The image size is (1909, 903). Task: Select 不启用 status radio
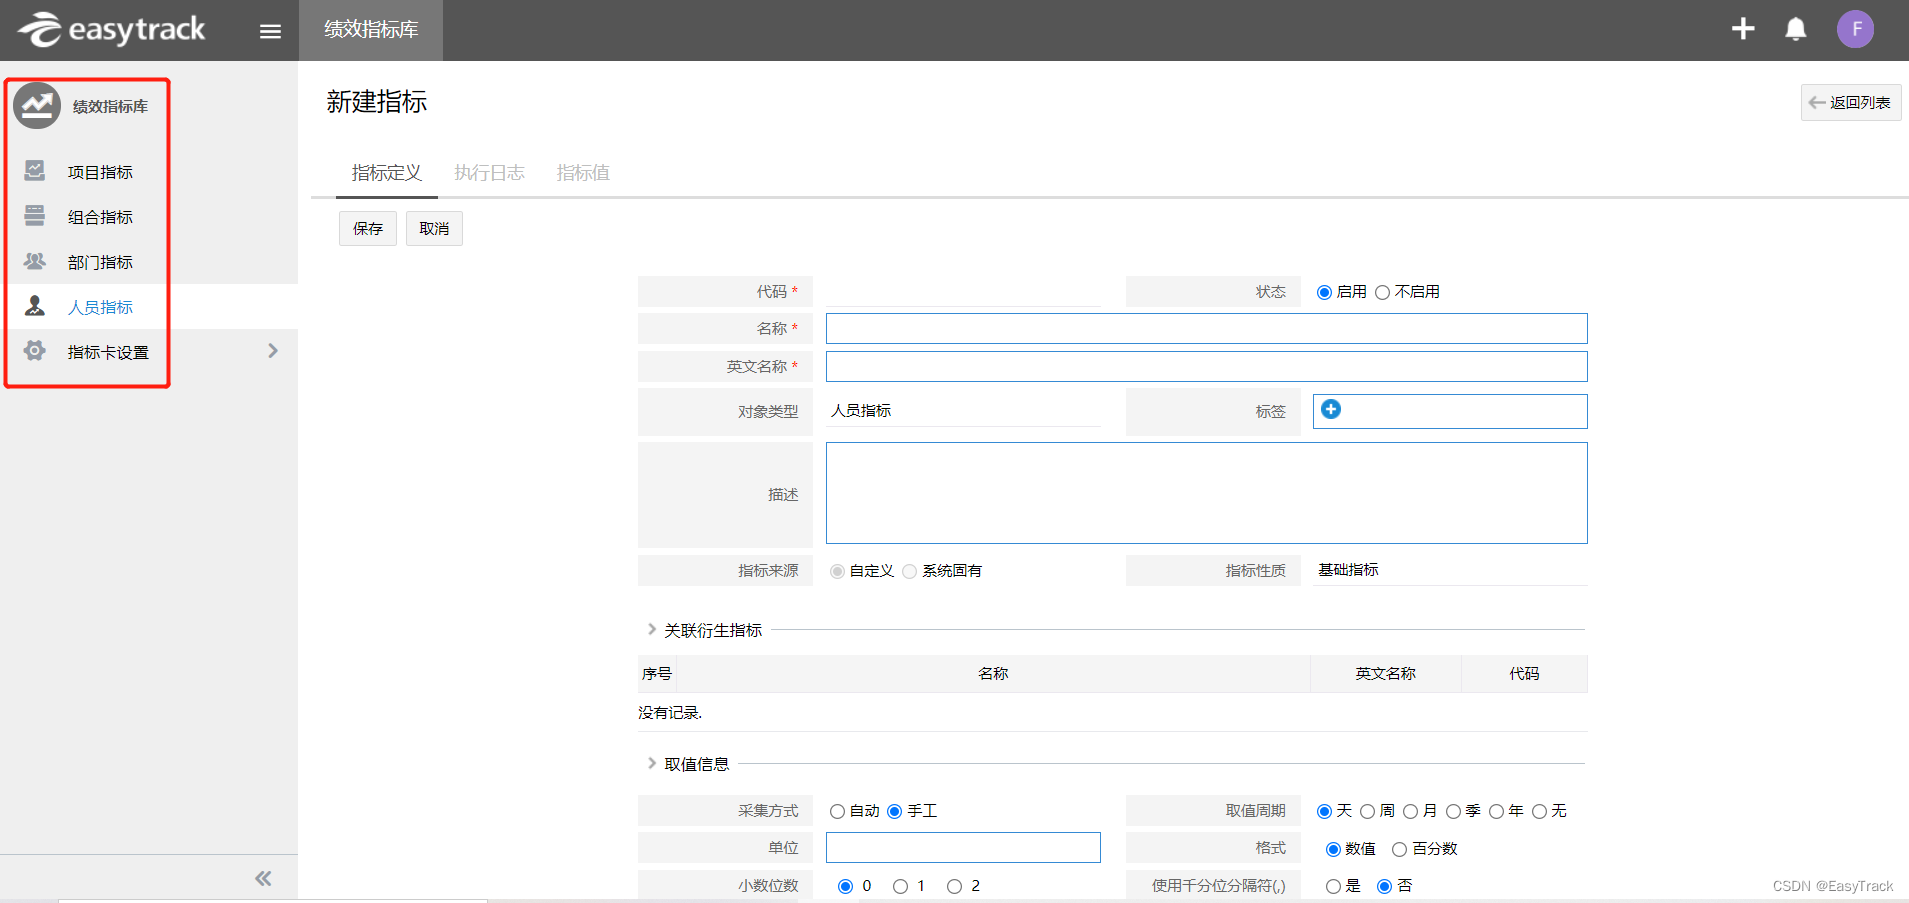[1382, 292]
